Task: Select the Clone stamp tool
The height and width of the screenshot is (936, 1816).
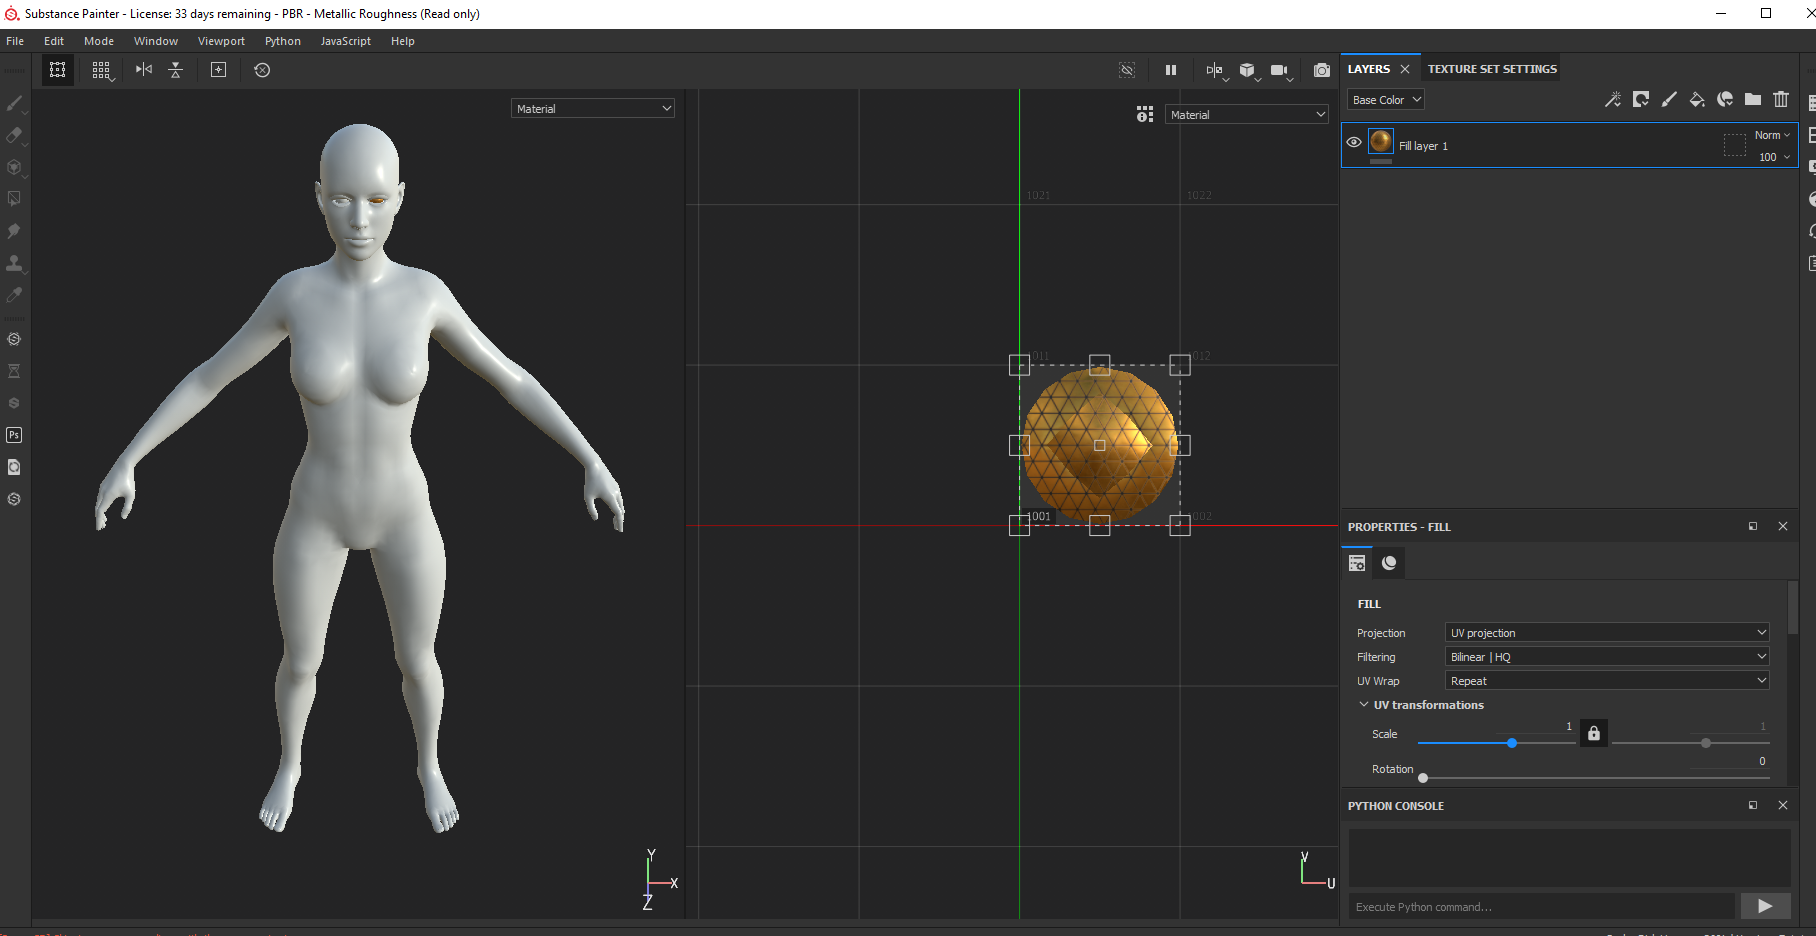Action: pyautogui.click(x=14, y=263)
